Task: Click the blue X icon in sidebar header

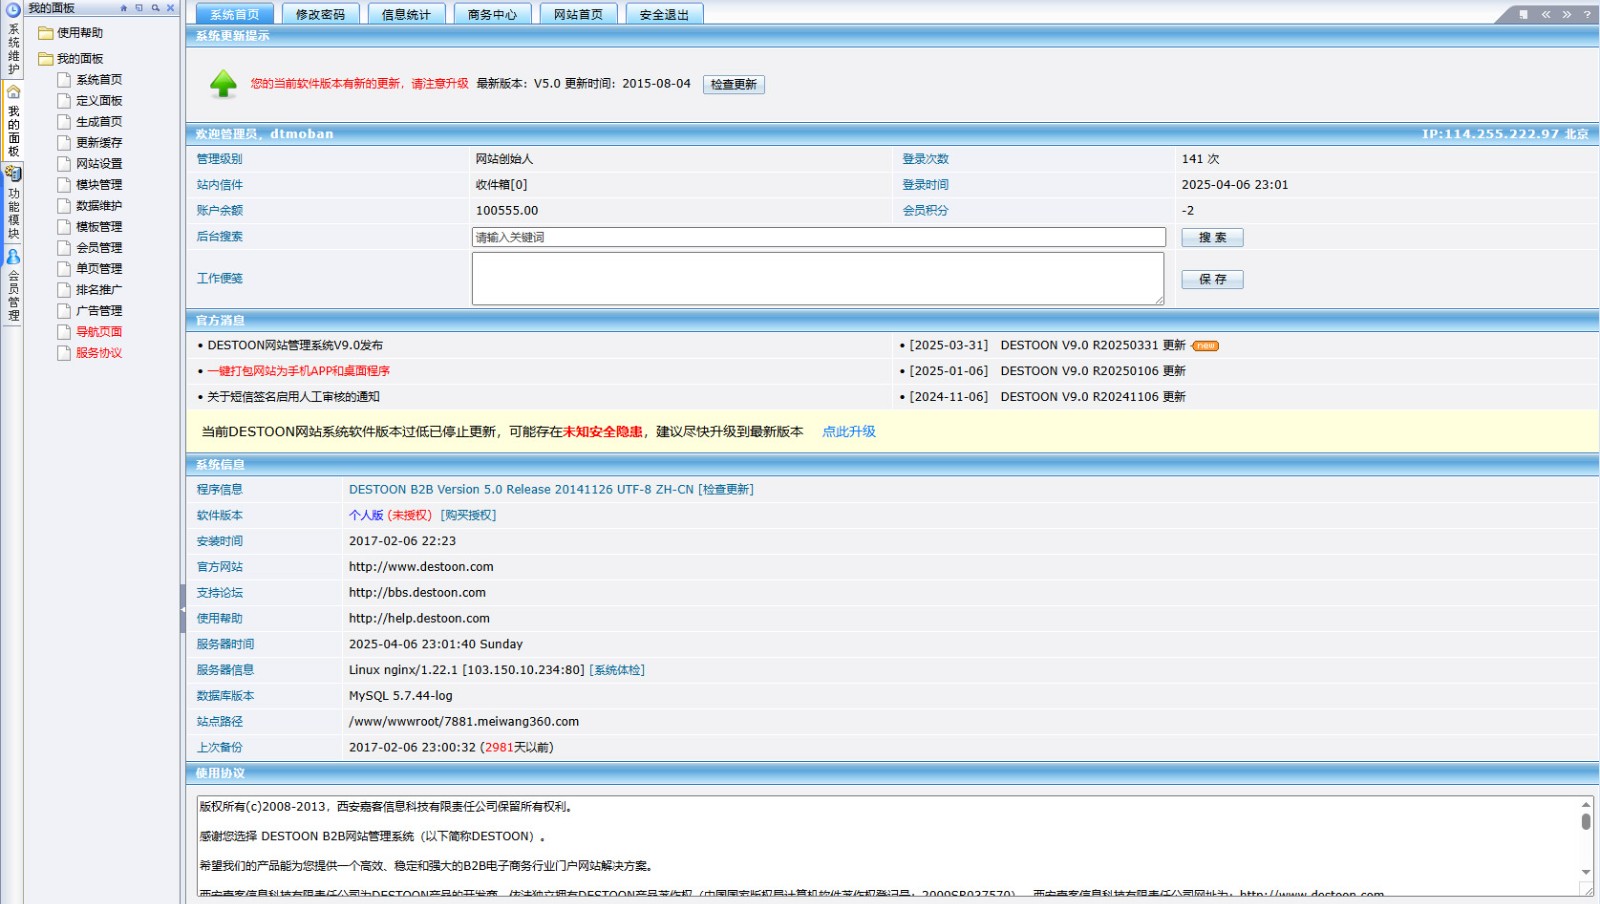Action: (x=170, y=8)
